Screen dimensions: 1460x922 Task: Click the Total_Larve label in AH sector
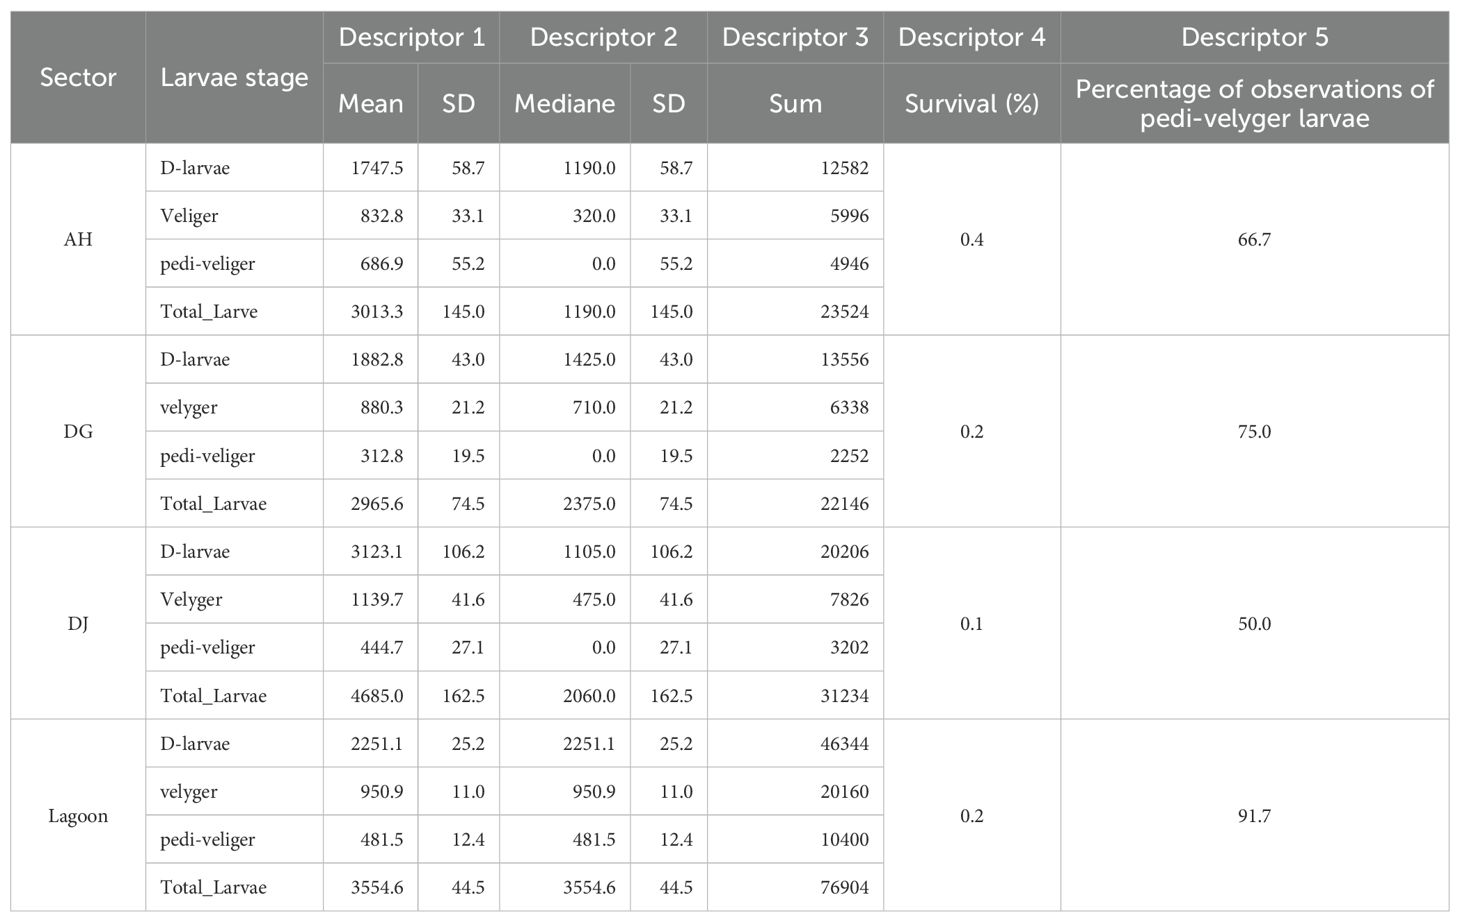pyautogui.click(x=209, y=312)
